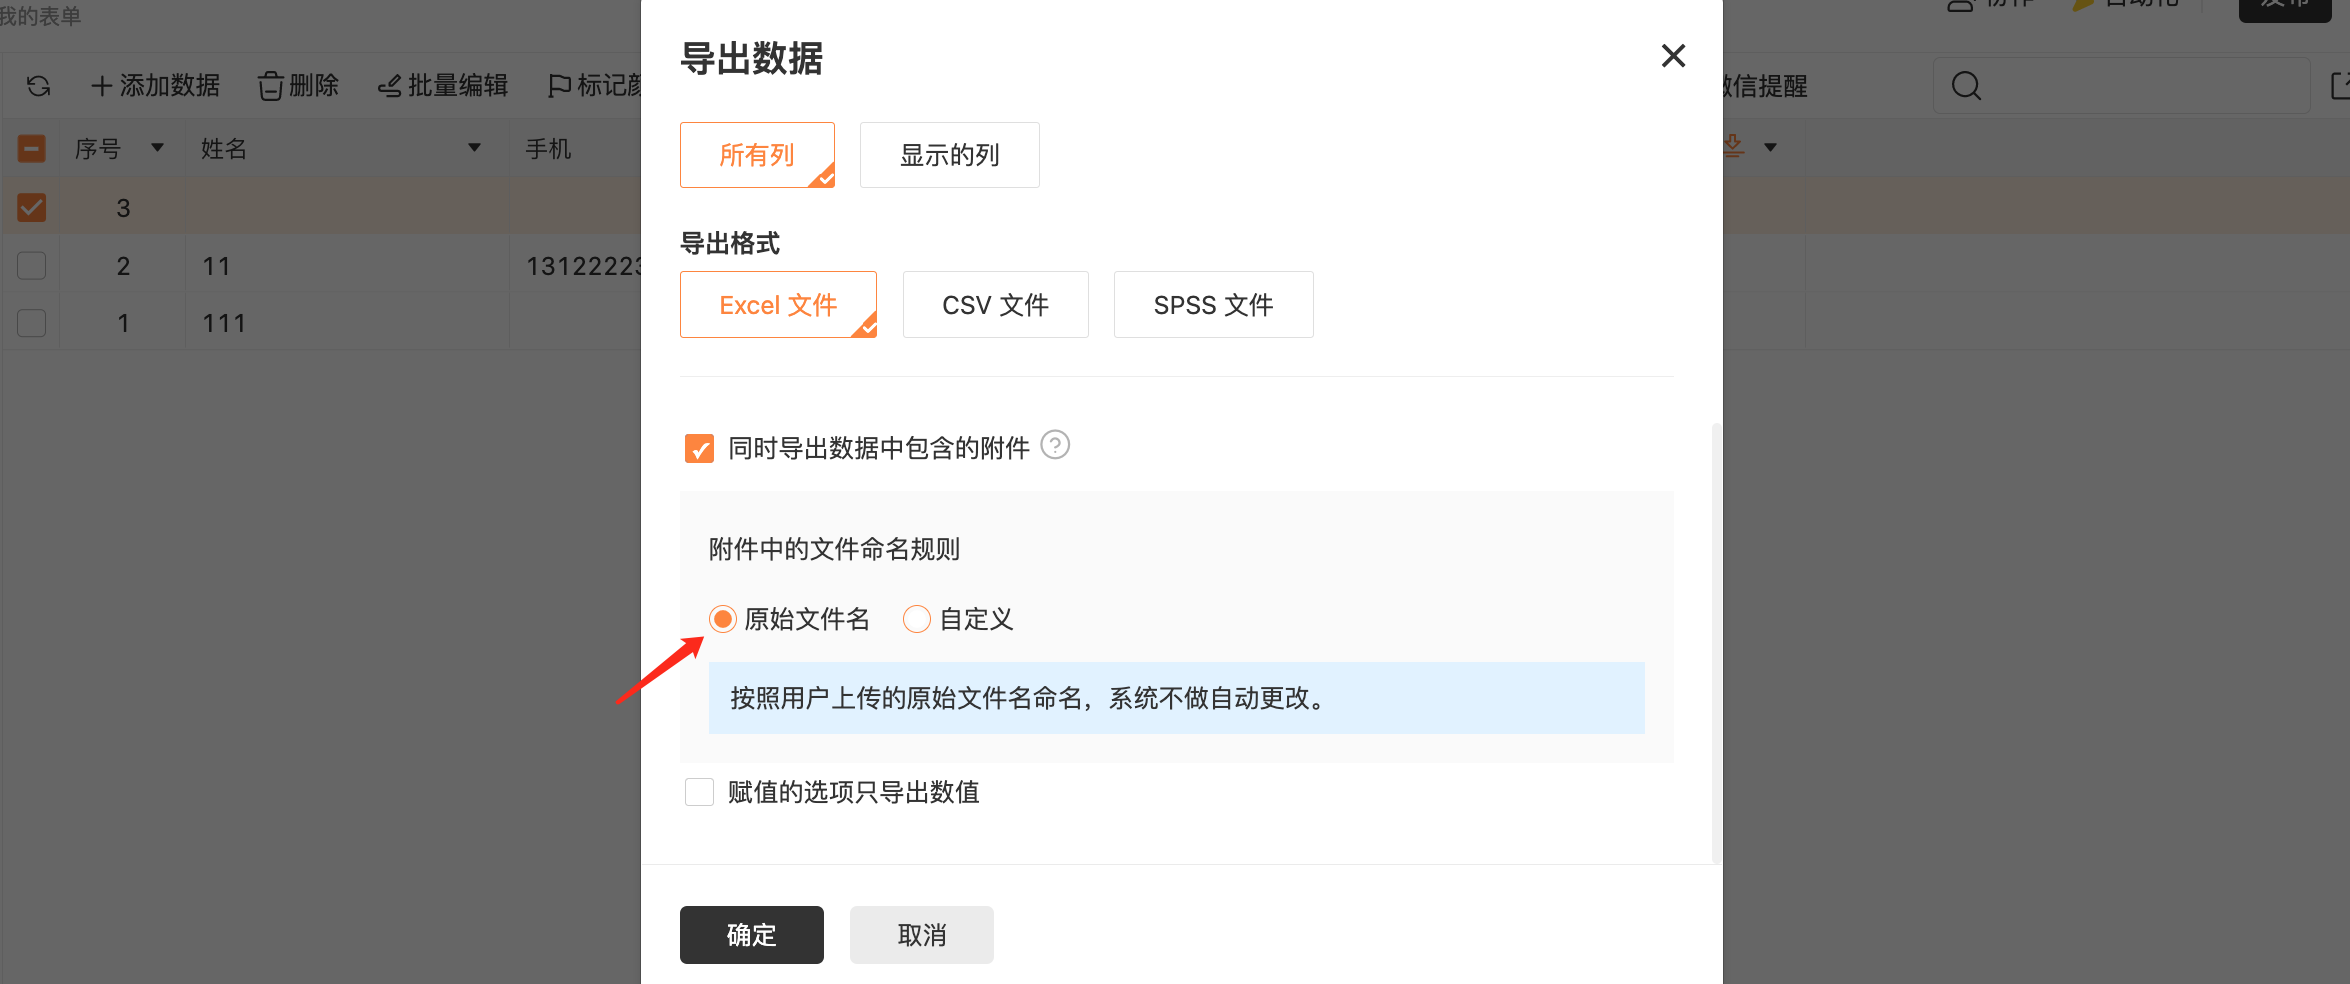The height and width of the screenshot is (984, 2350).
Task: Uncheck export attachments checkbox
Action: tap(699, 448)
